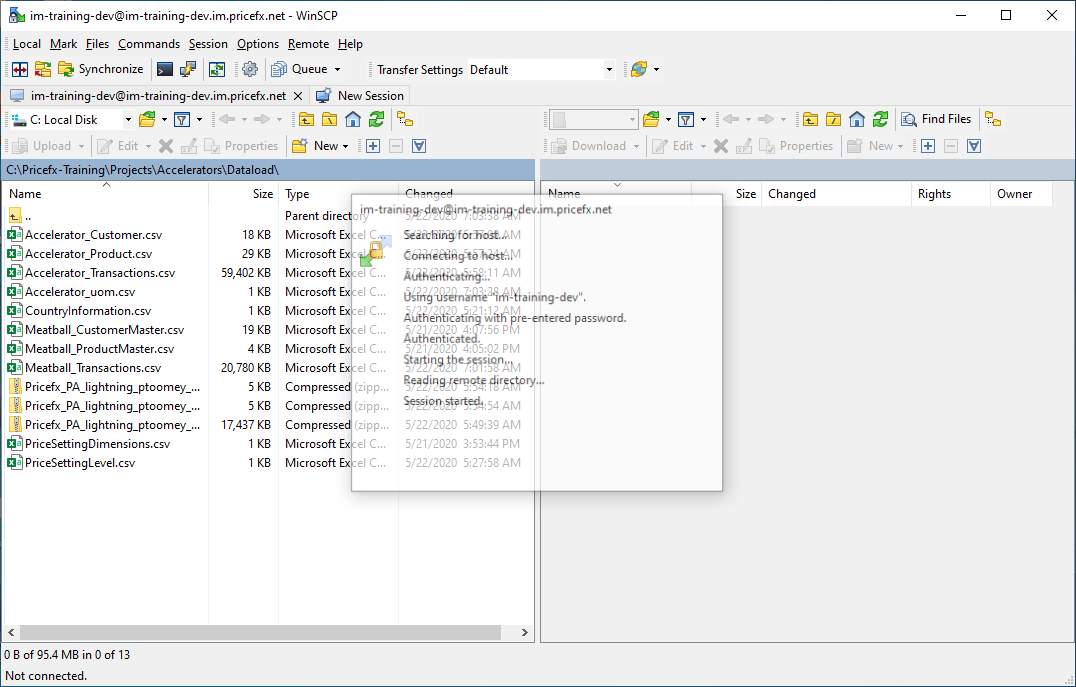
Task: Click remote panel home directory icon
Action: pyautogui.click(x=857, y=119)
